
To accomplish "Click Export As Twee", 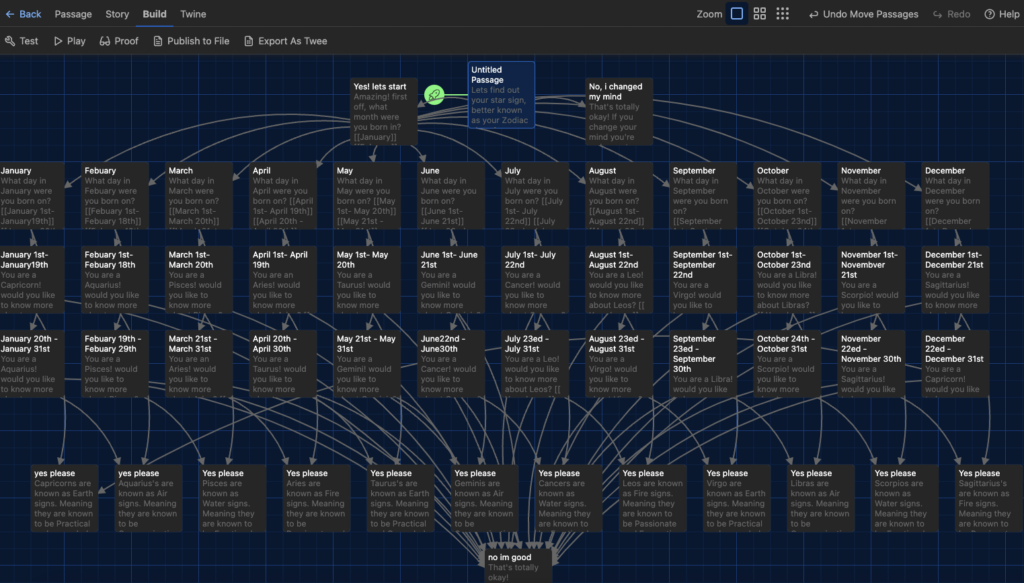I will pos(285,41).
